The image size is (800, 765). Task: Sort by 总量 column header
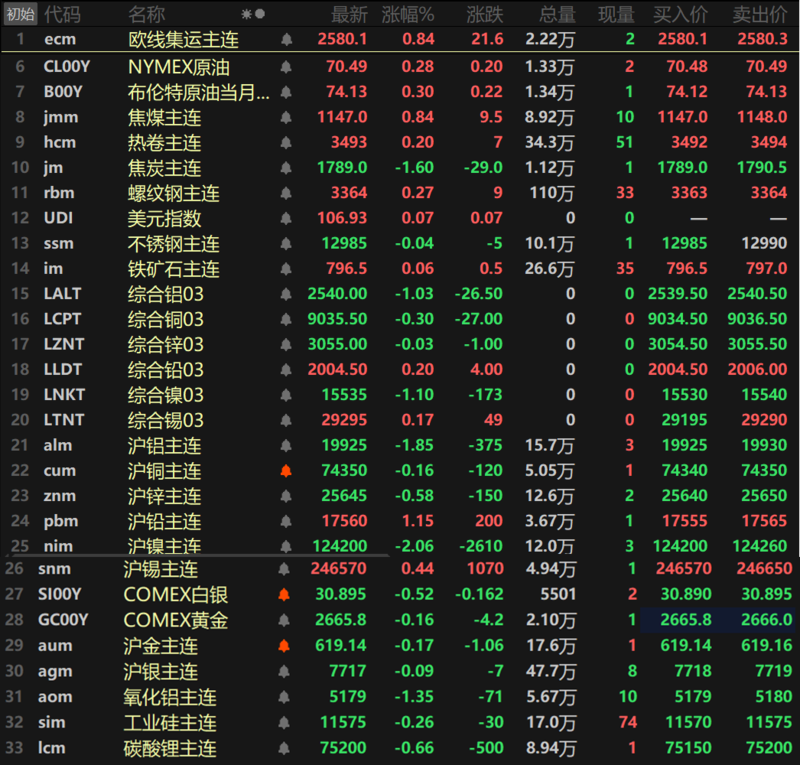558,14
